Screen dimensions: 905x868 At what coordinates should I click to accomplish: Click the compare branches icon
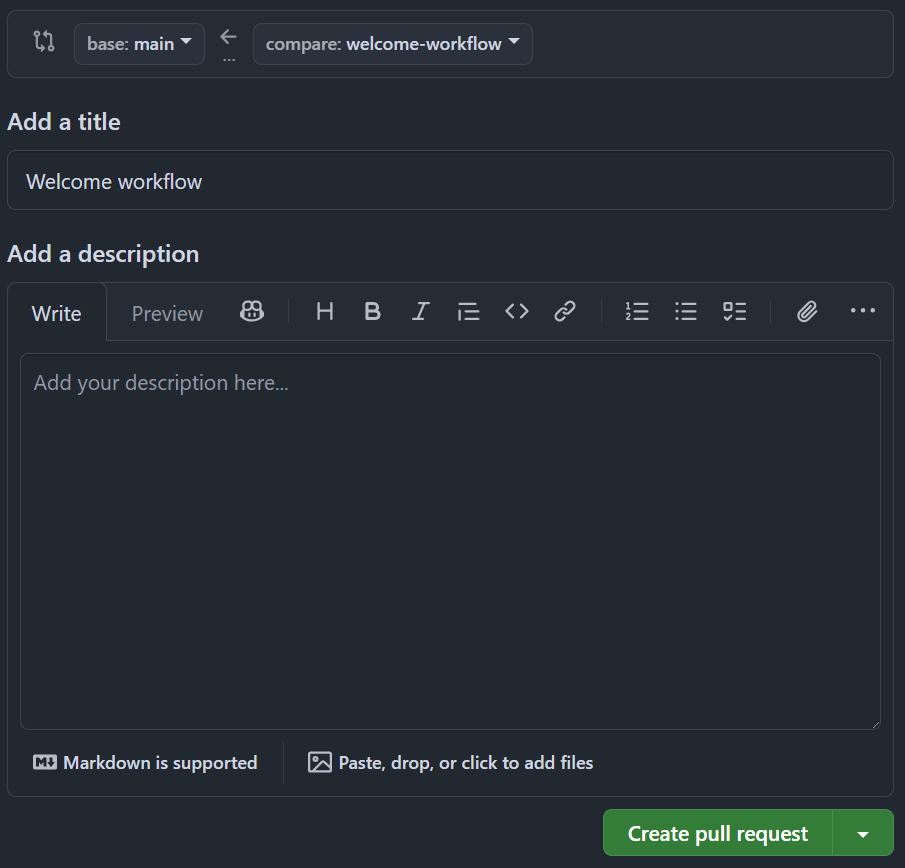[44, 42]
